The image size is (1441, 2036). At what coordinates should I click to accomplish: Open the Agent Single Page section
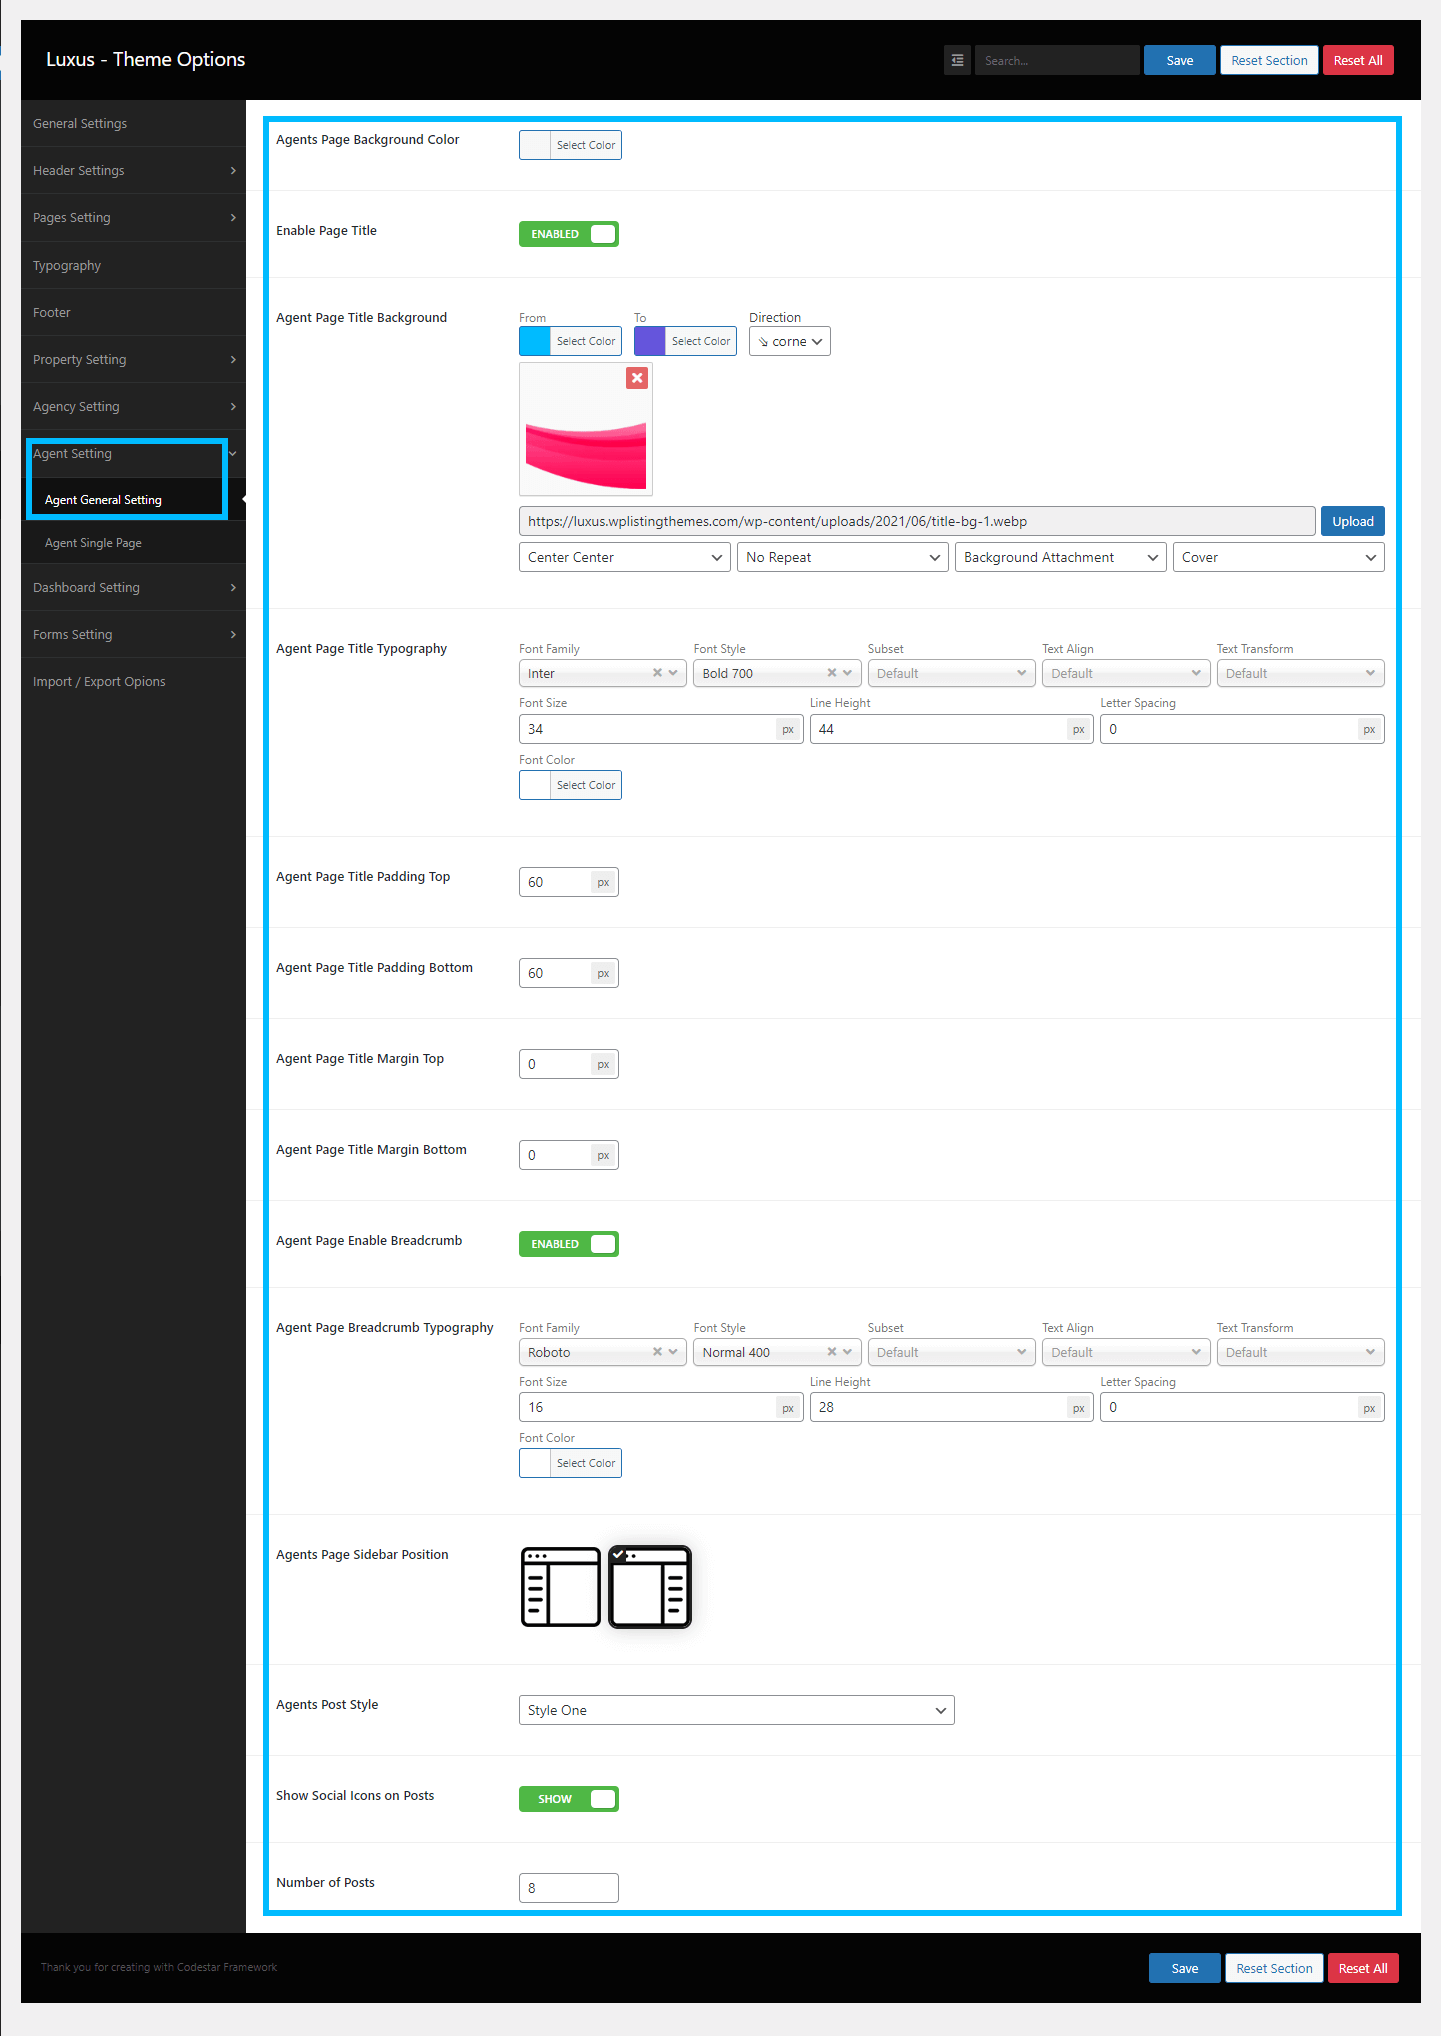pyautogui.click(x=93, y=543)
